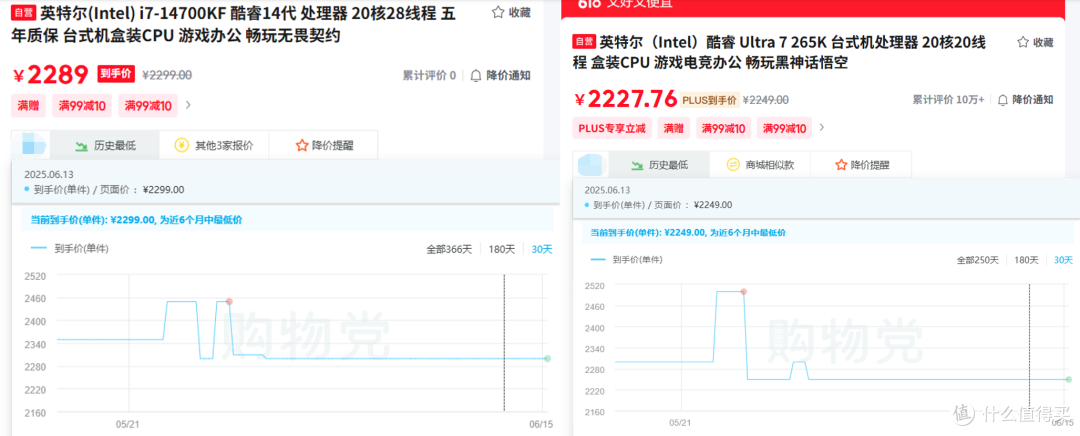The image size is (1080, 436).
Task: Expand promotions arrow on i7-14700KF listing
Action: click(188, 105)
